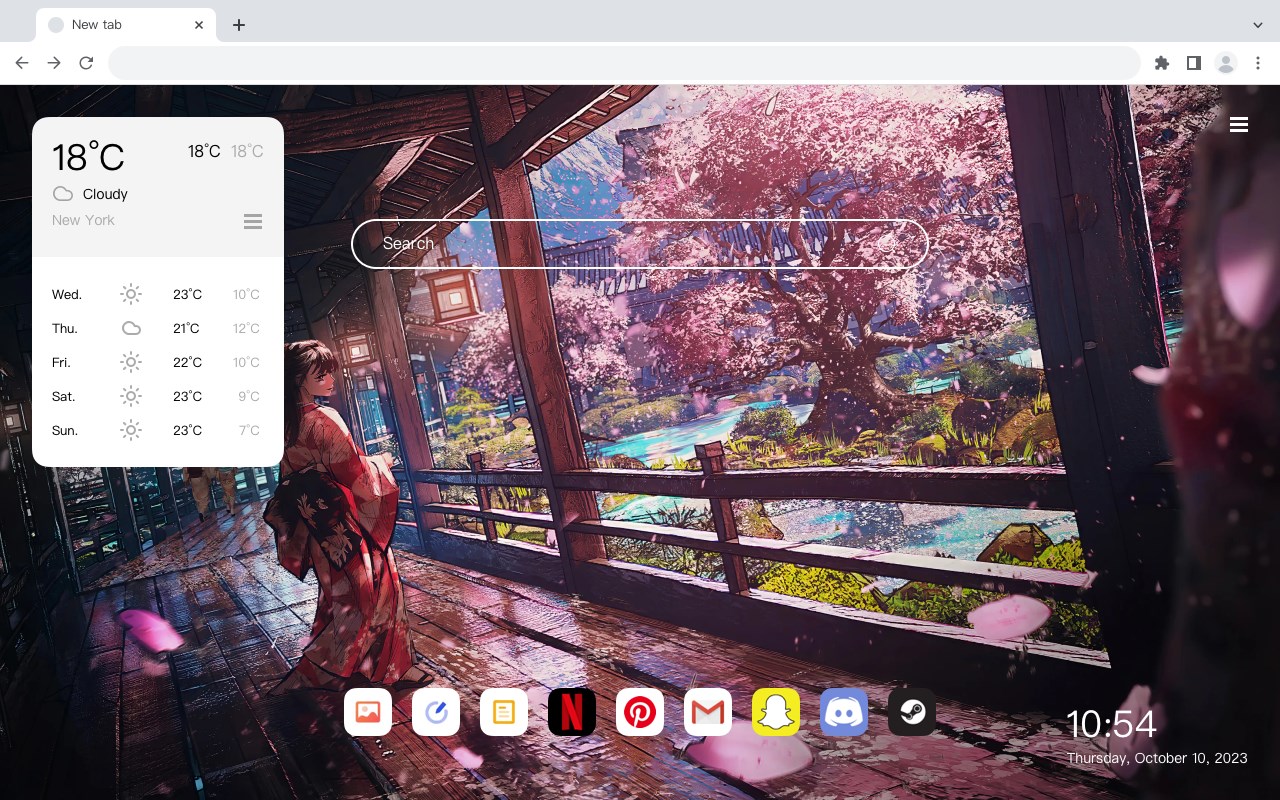The image size is (1280, 800).
Task: Click the 10:54 clock display
Action: tap(1111, 724)
